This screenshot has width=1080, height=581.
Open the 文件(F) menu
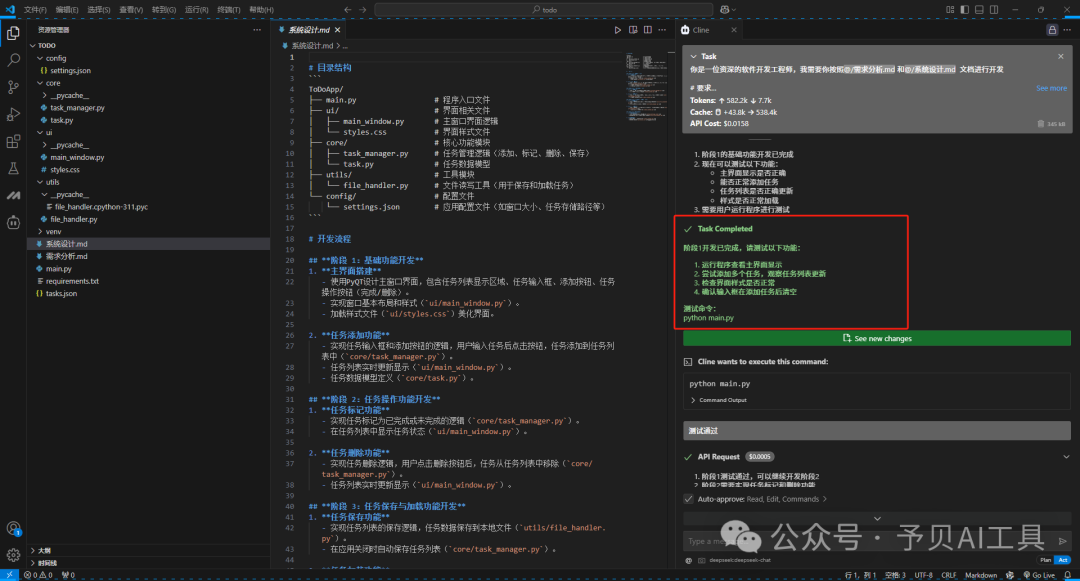tap(35, 10)
